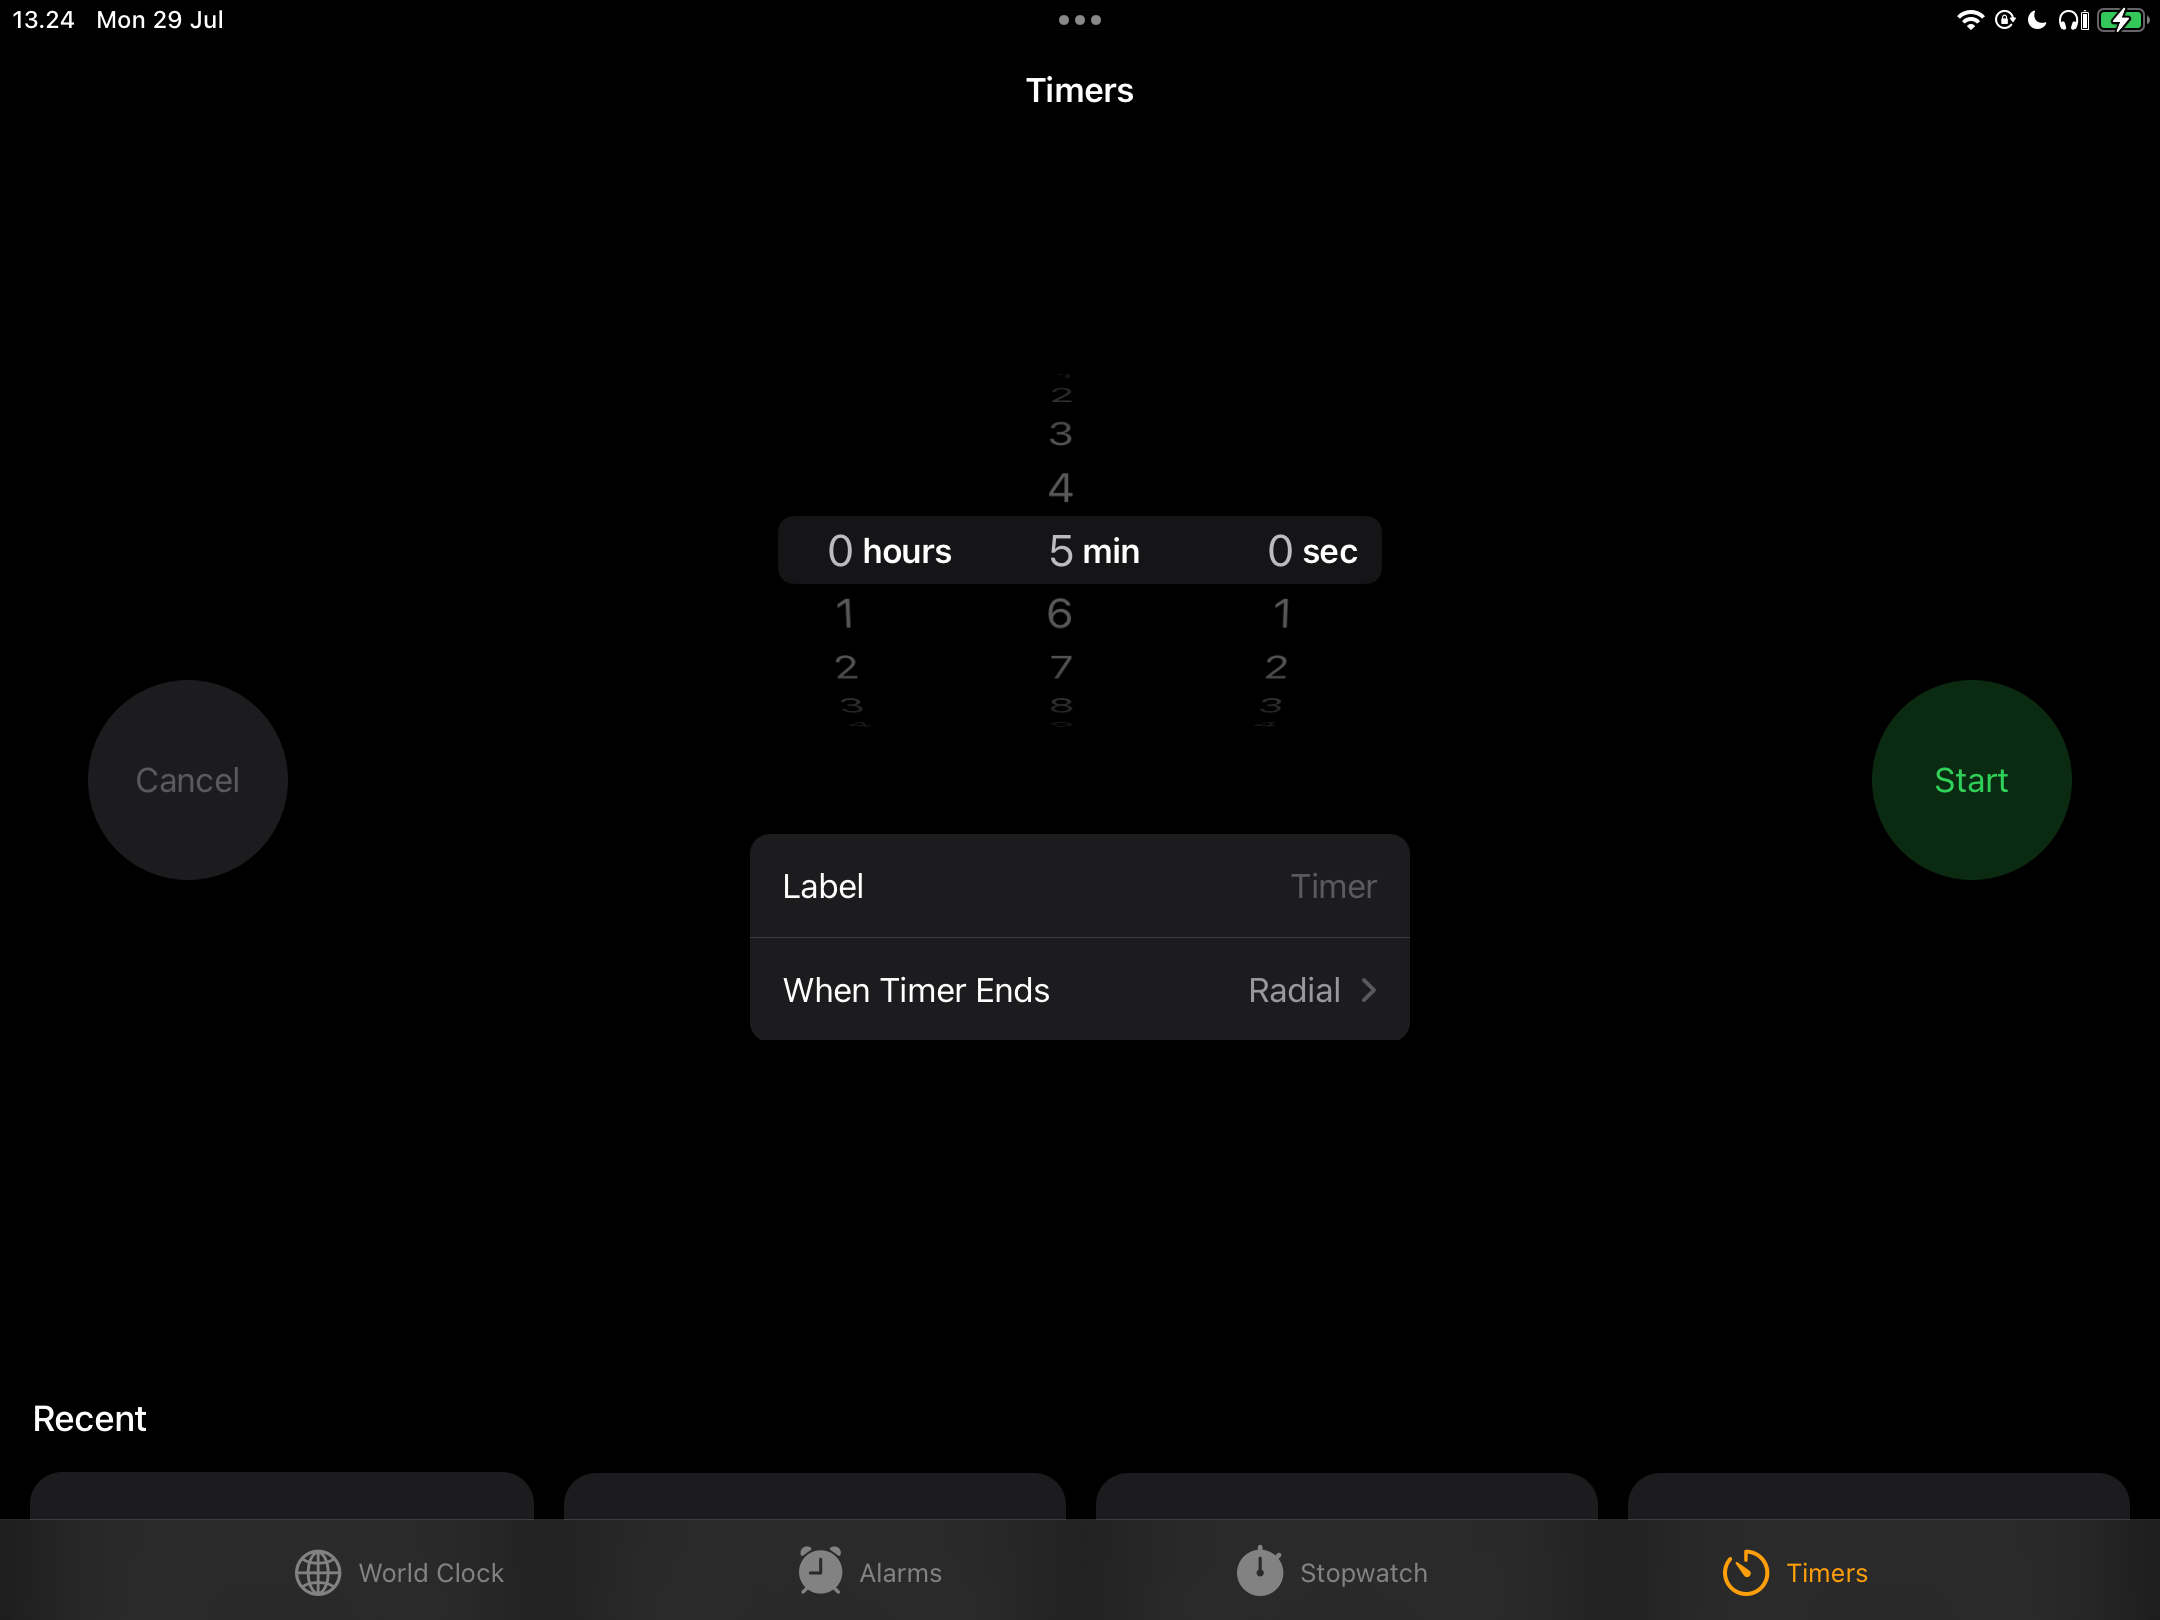The height and width of the screenshot is (1620, 2160).
Task: Tap the Alarms tab
Action: pyautogui.click(x=867, y=1571)
